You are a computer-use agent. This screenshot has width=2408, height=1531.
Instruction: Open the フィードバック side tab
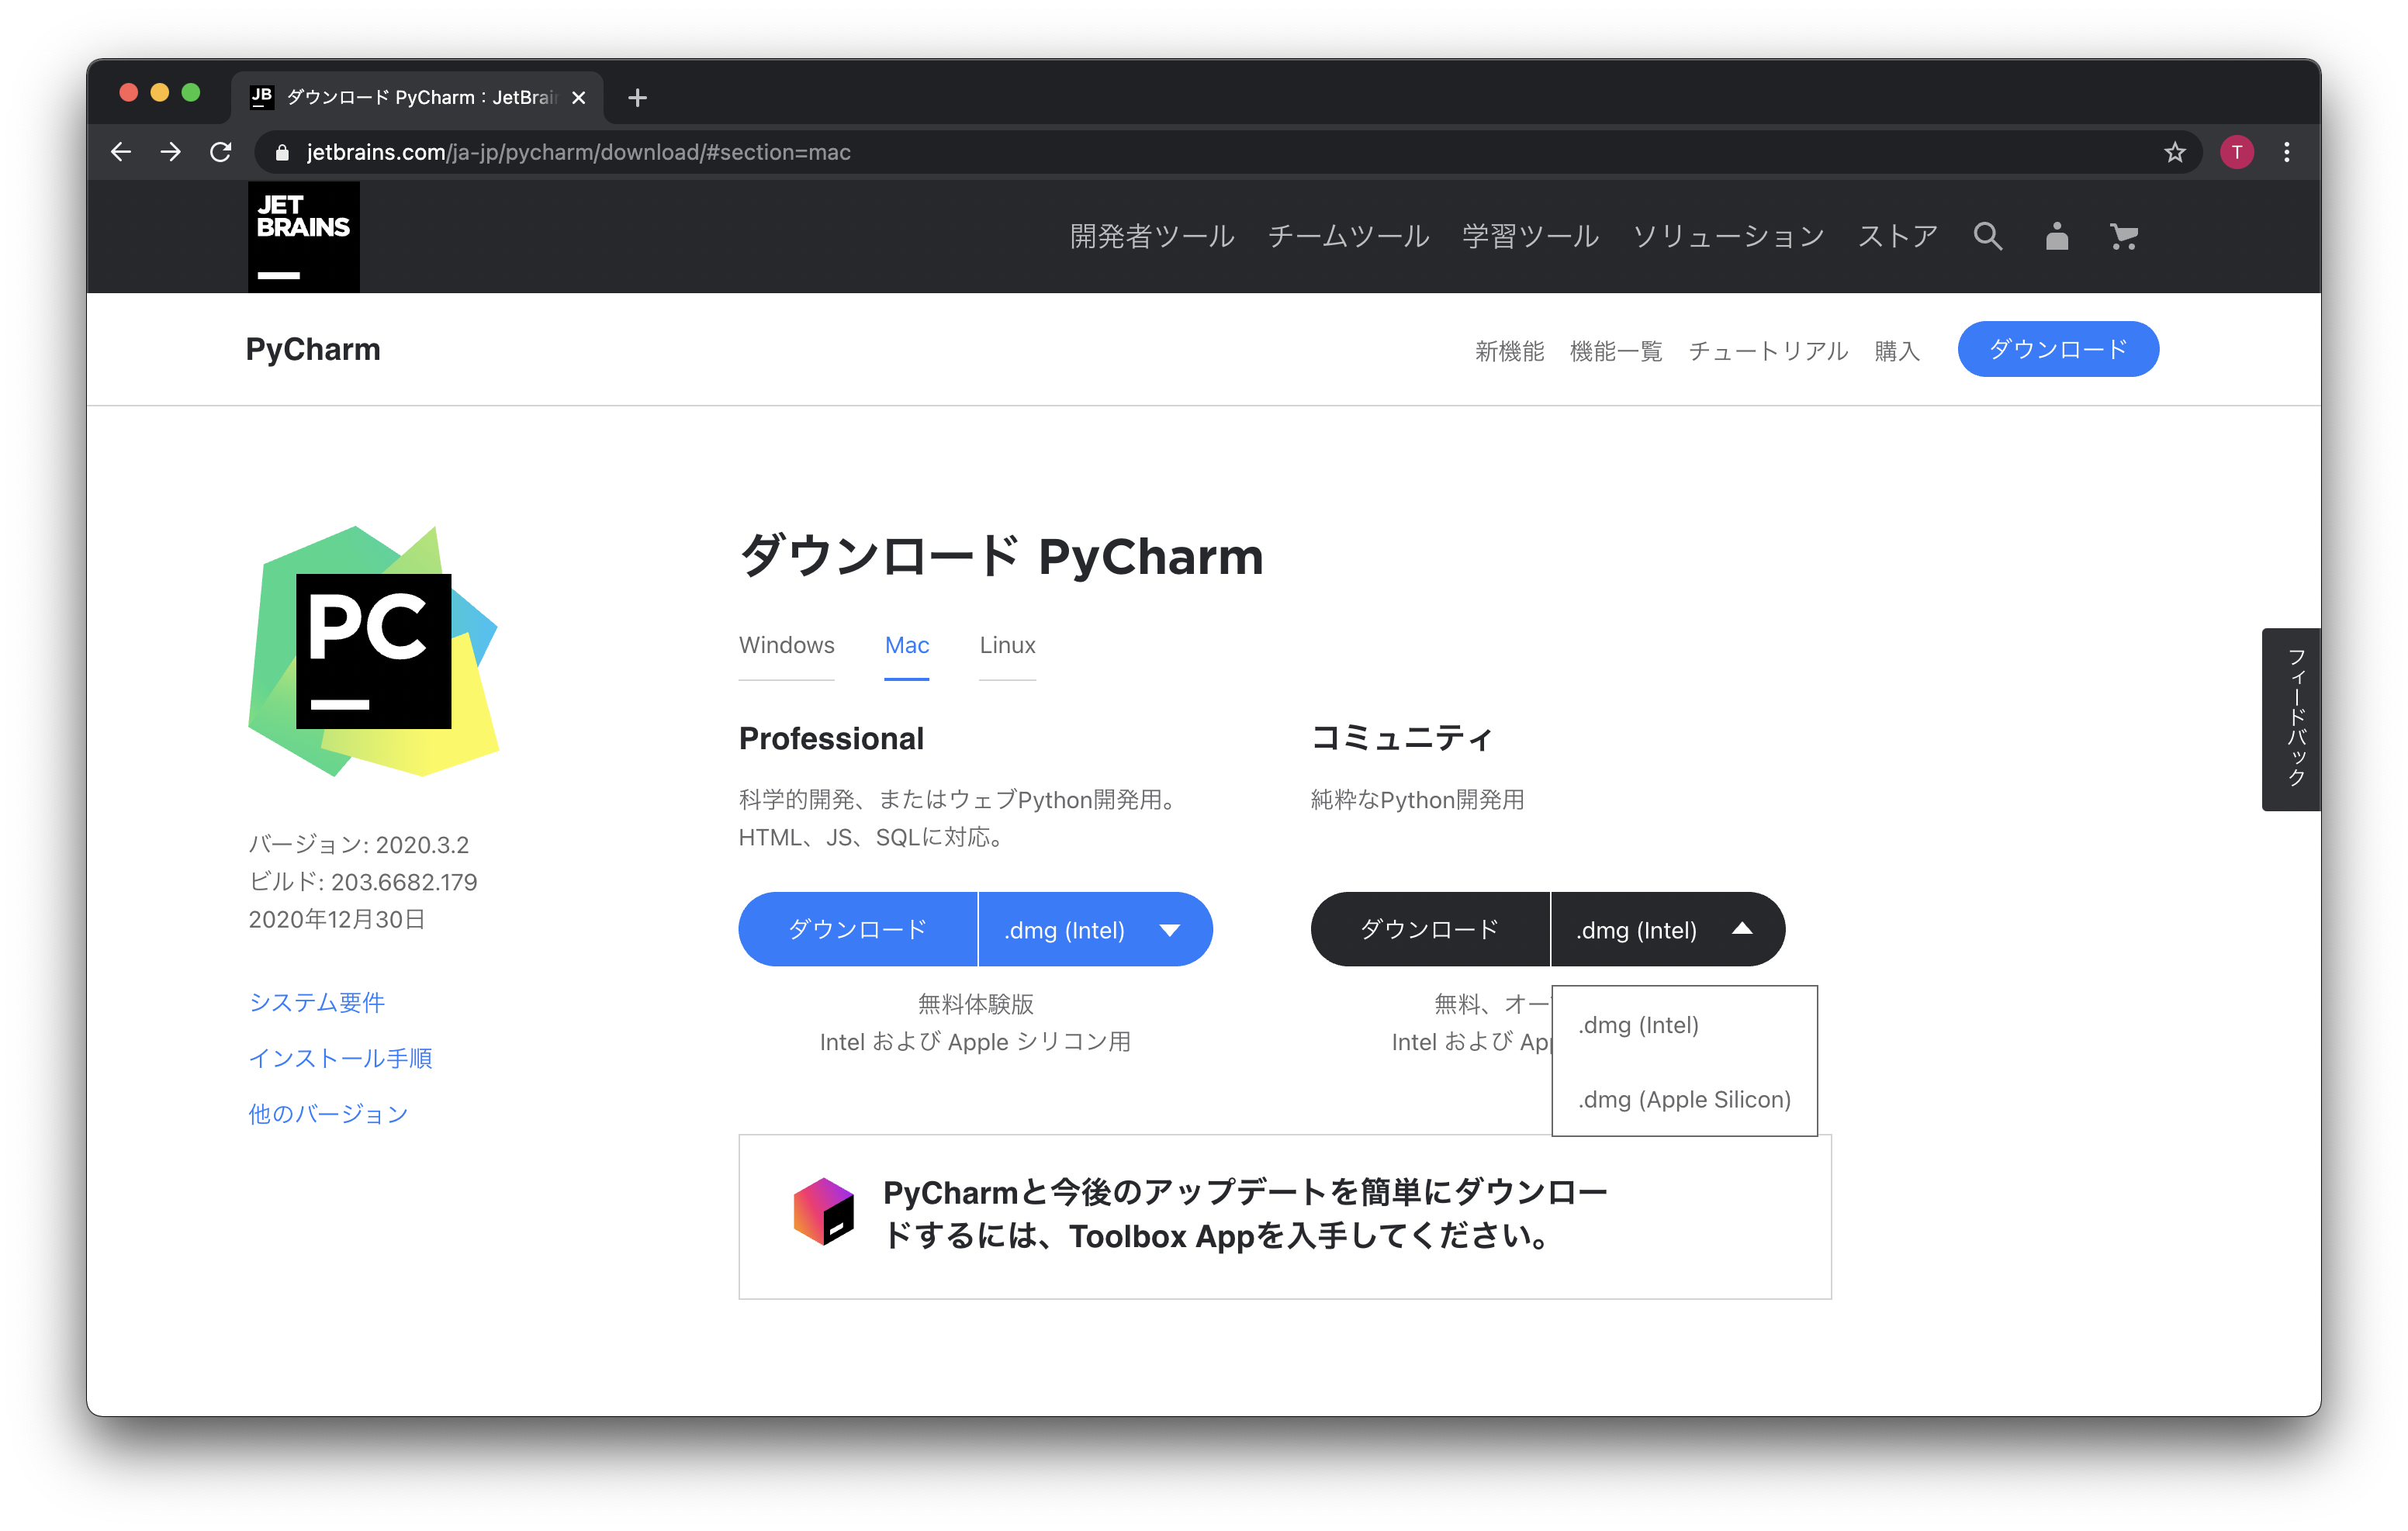(x=2291, y=719)
